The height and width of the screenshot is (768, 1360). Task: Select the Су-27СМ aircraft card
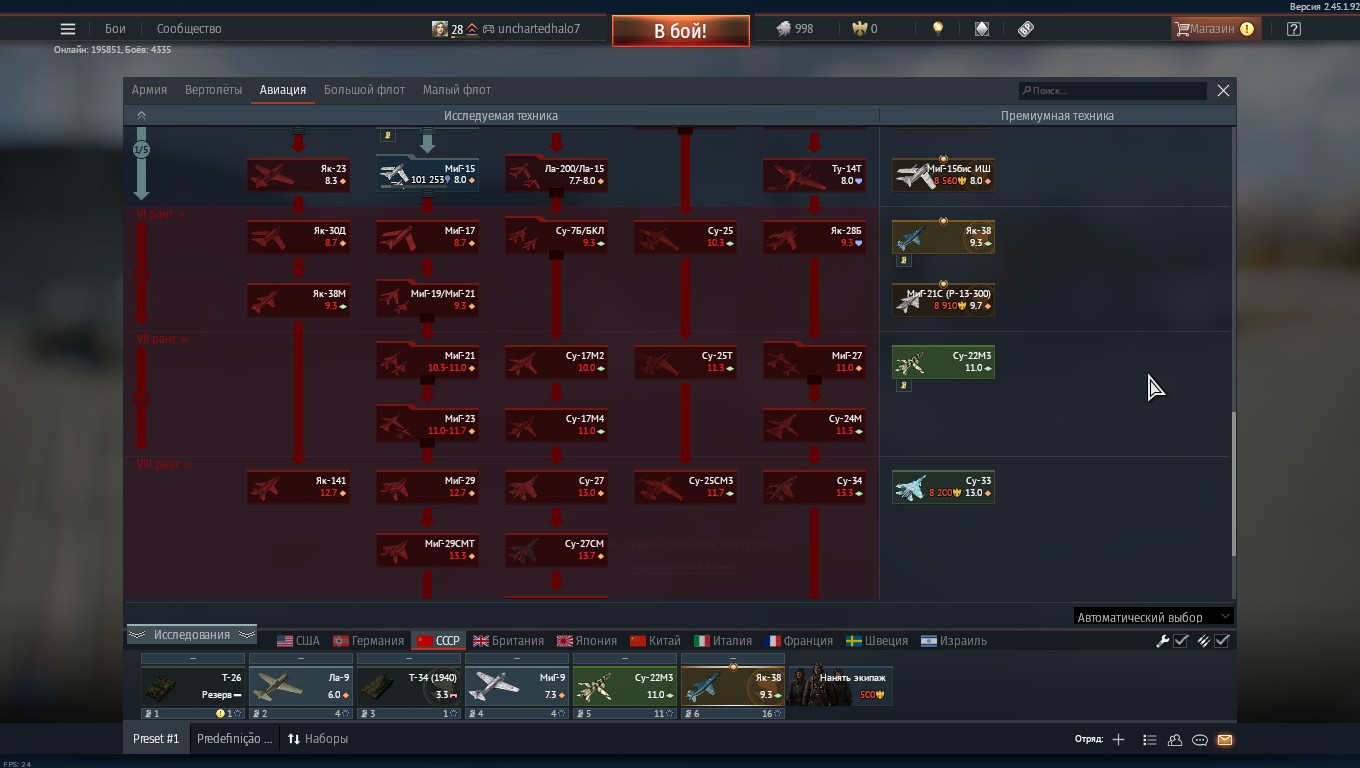(x=556, y=549)
